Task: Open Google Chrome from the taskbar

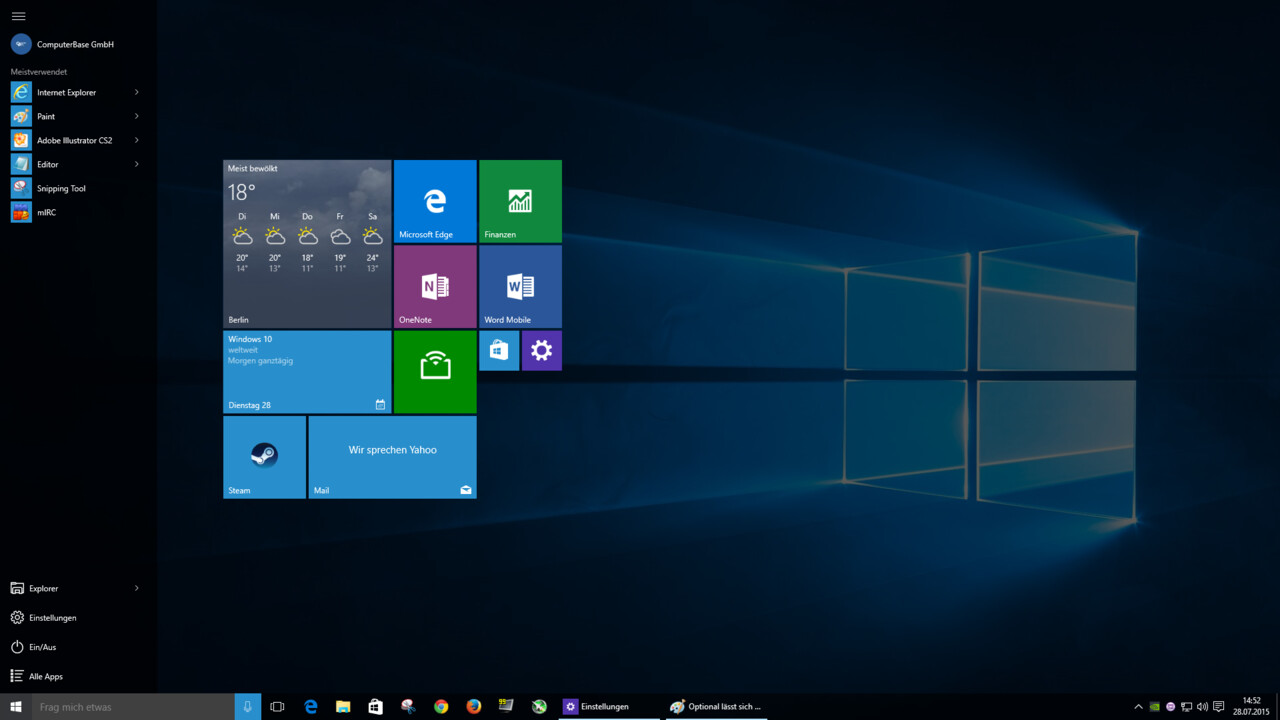Action: (440, 706)
